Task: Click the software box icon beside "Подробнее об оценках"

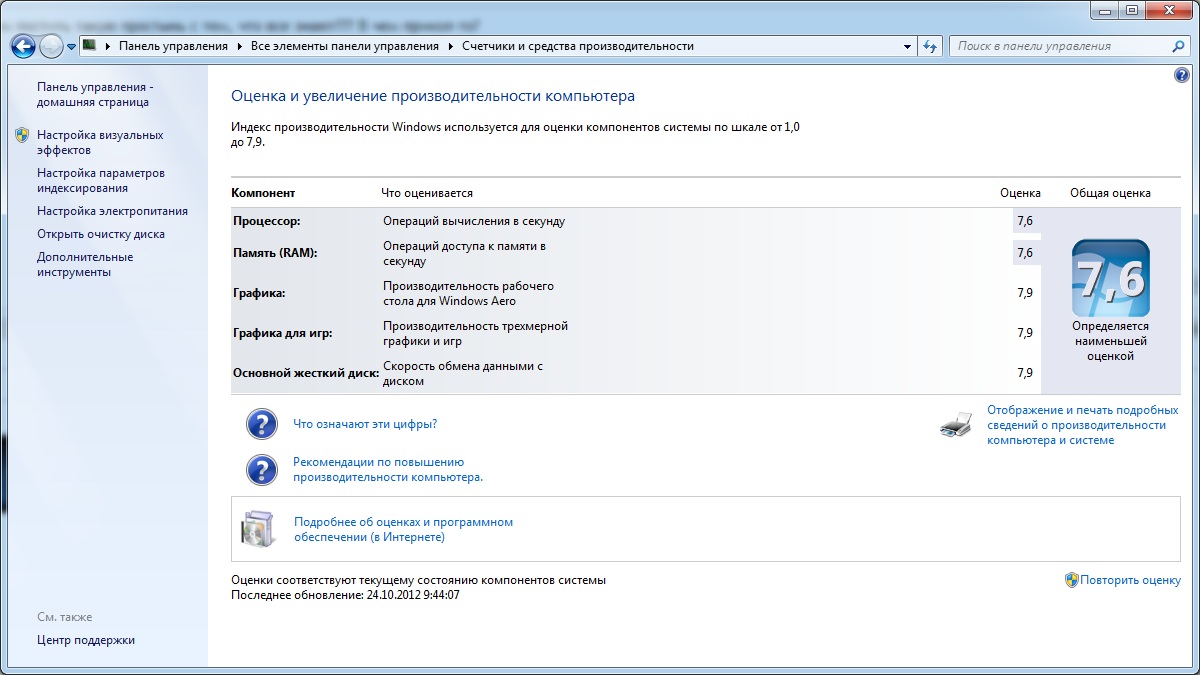Action: (x=257, y=530)
